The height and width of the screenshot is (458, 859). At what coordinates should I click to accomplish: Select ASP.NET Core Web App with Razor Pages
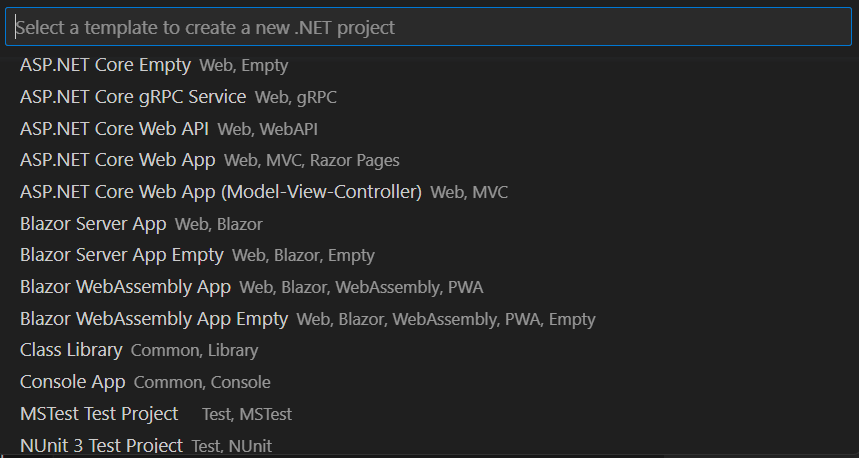[x=117, y=160]
